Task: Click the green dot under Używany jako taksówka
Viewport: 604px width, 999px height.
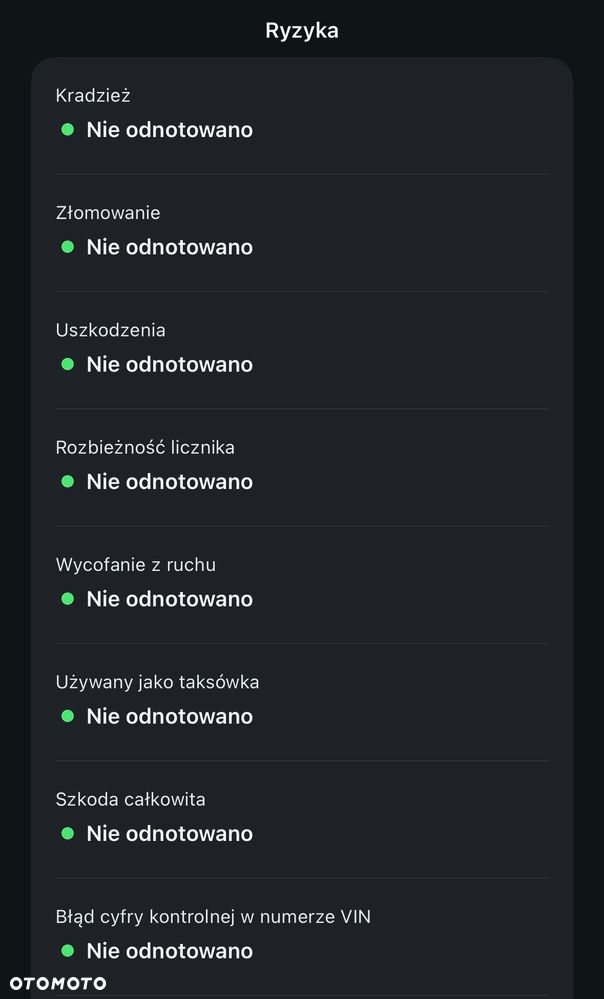Action: (68, 716)
